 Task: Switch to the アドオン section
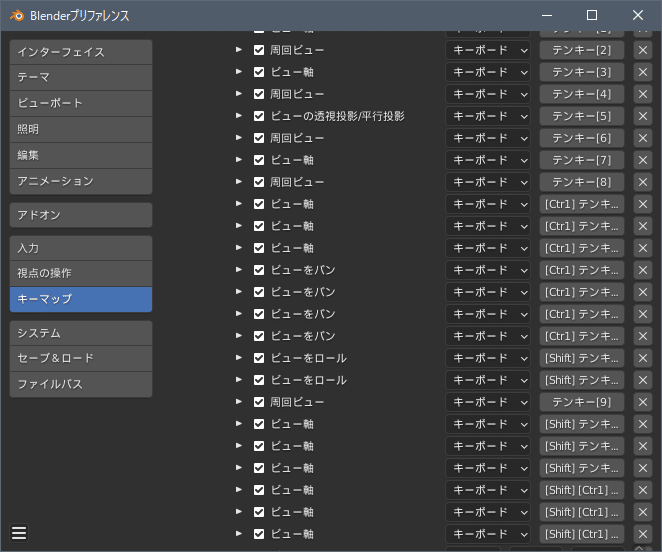click(x=81, y=215)
